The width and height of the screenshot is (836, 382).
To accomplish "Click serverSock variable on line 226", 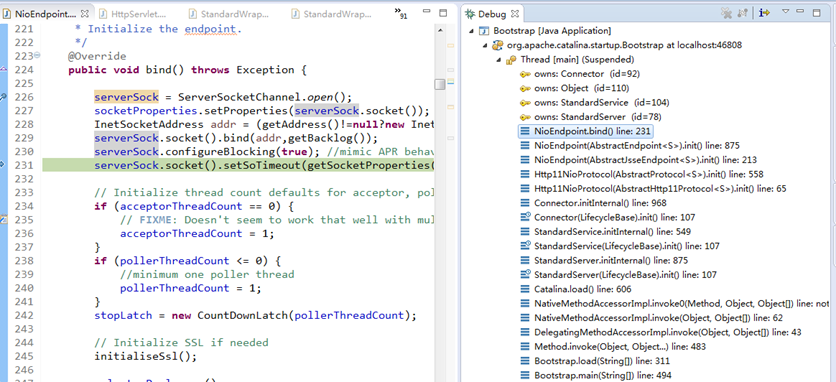I will pyautogui.click(x=126, y=97).
